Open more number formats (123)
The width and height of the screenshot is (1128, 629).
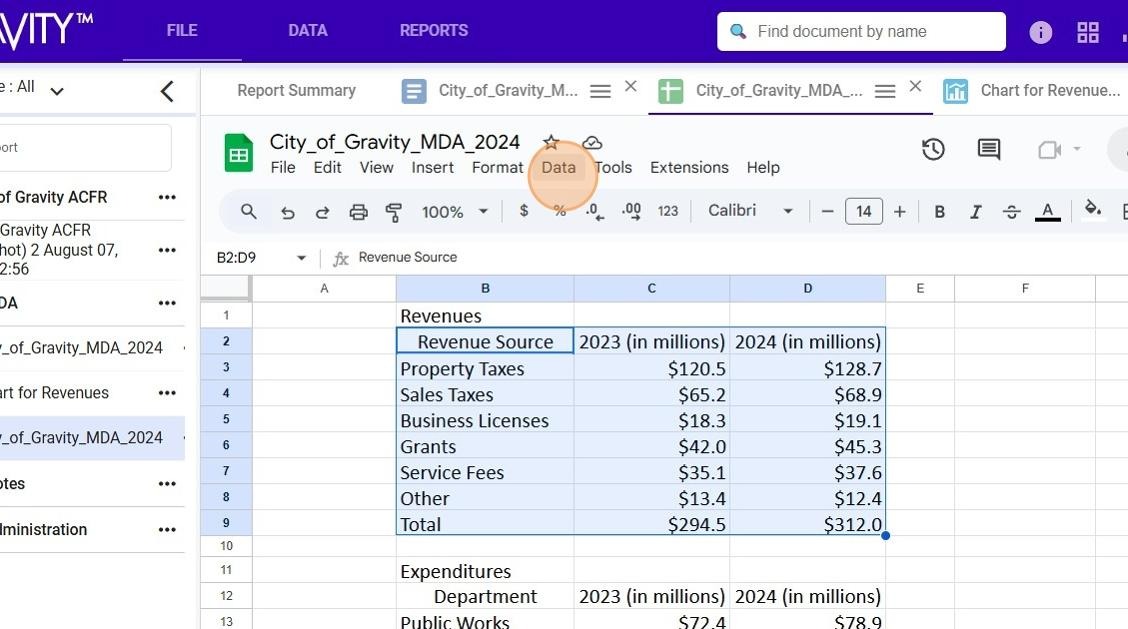pos(668,212)
